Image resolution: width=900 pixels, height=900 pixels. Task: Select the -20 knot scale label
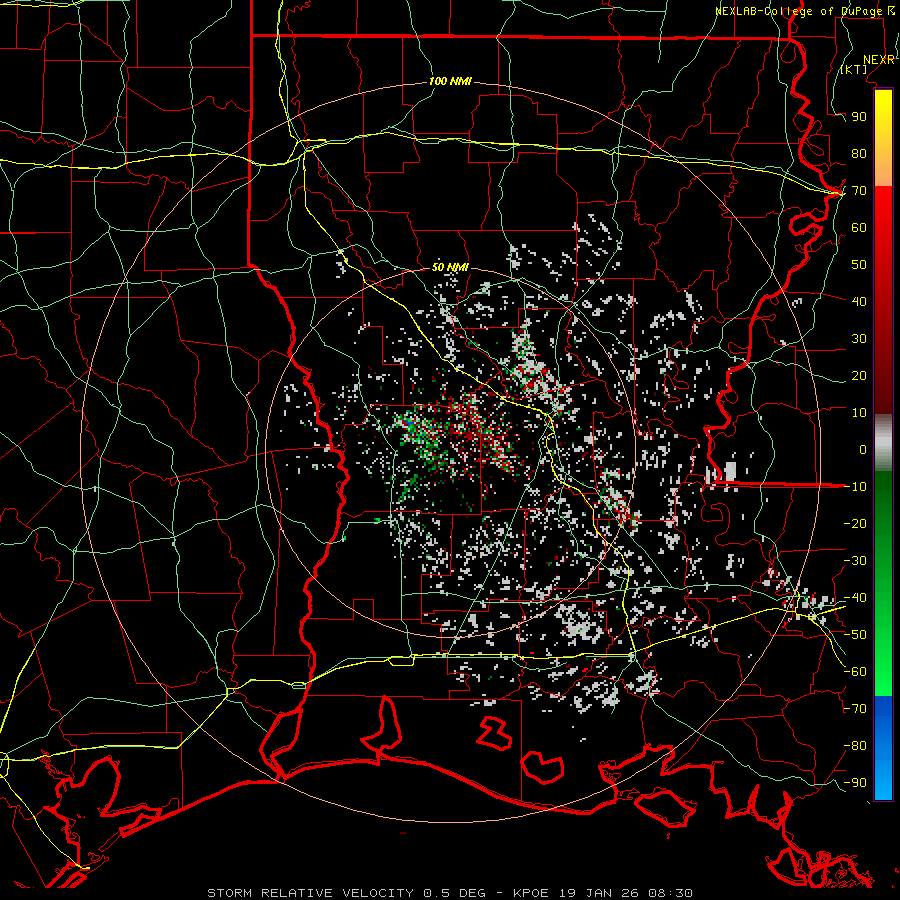point(855,524)
